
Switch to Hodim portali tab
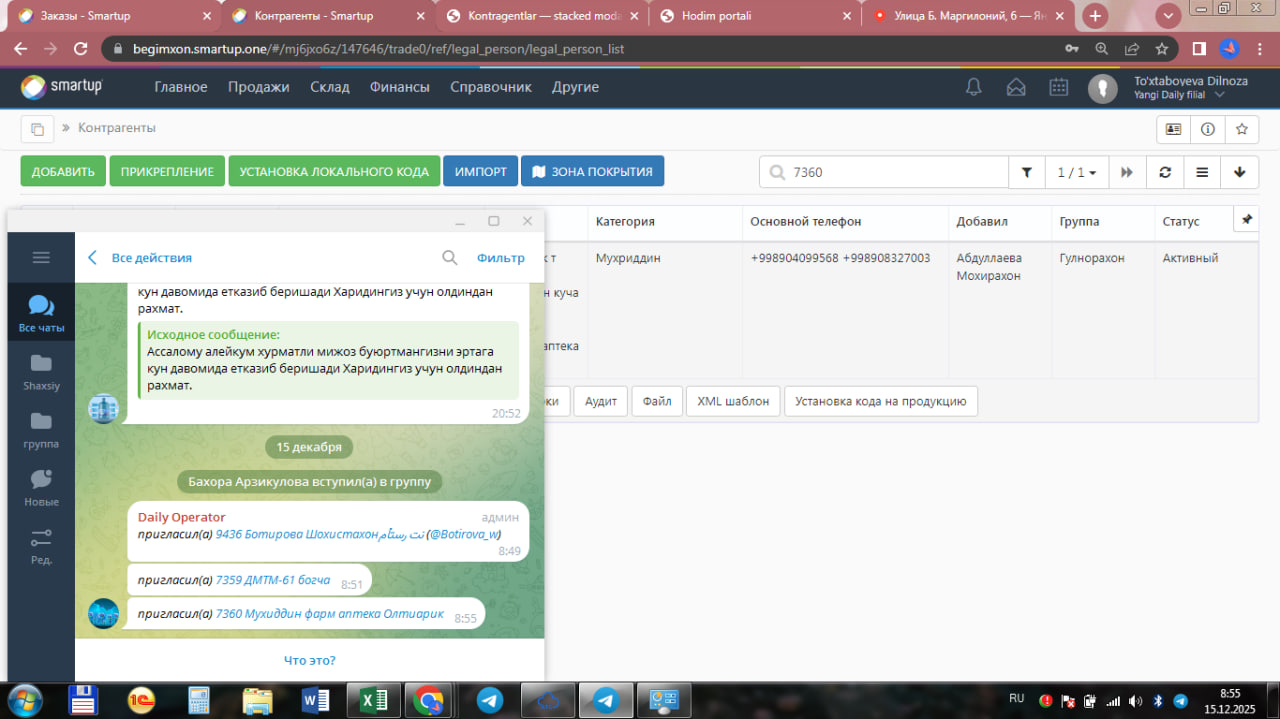point(755,16)
